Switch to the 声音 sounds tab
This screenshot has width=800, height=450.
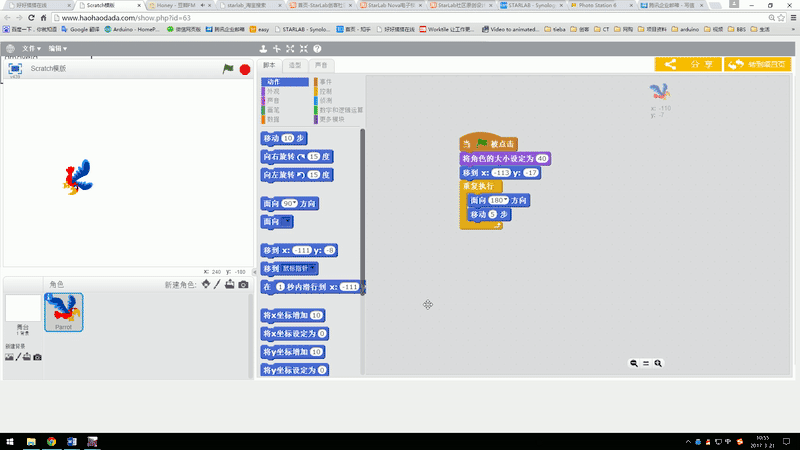[x=321, y=65]
